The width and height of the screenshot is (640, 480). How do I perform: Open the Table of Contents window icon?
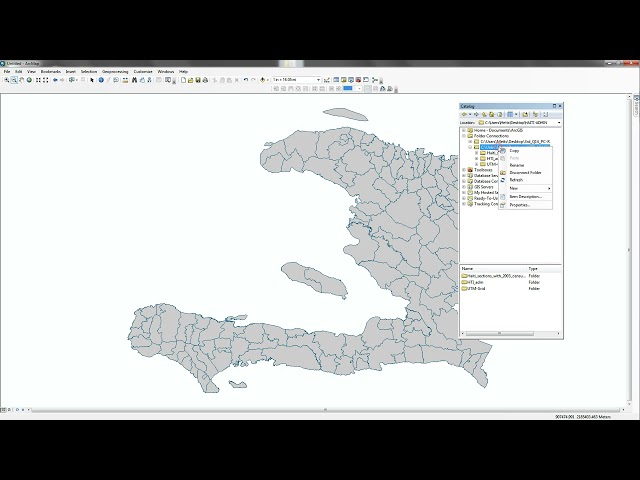click(336, 80)
